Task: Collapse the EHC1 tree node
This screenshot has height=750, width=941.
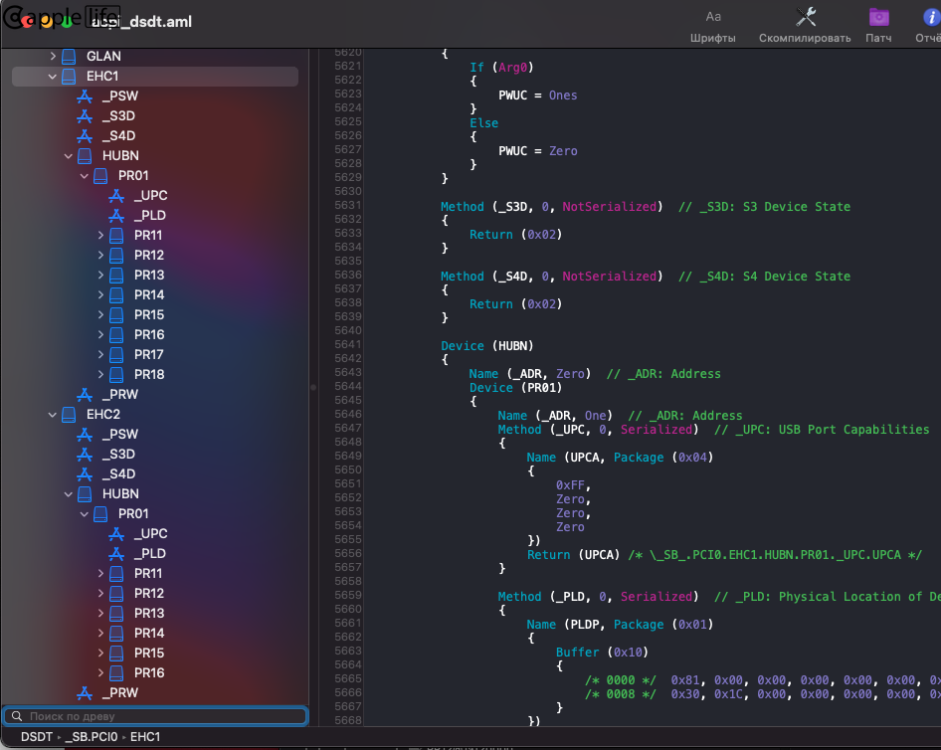Action: tap(52, 76)
